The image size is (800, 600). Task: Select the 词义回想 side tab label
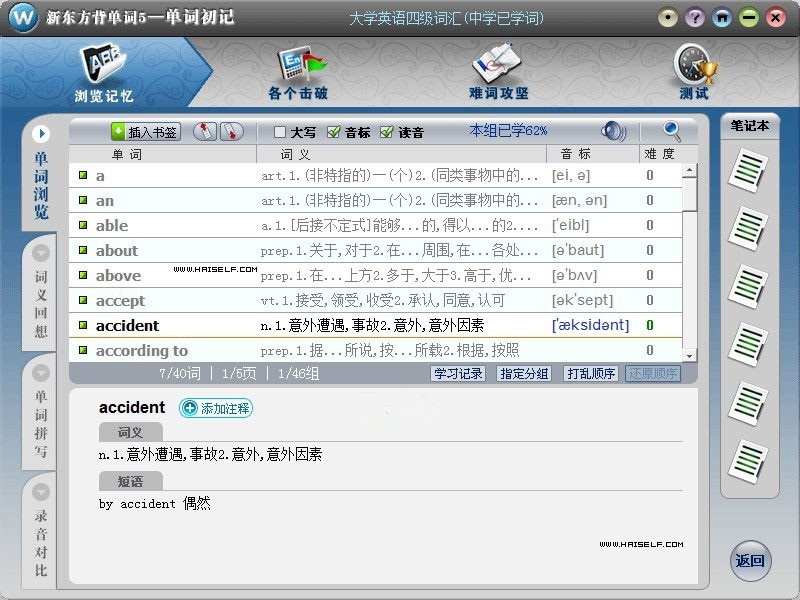(41, 305)
